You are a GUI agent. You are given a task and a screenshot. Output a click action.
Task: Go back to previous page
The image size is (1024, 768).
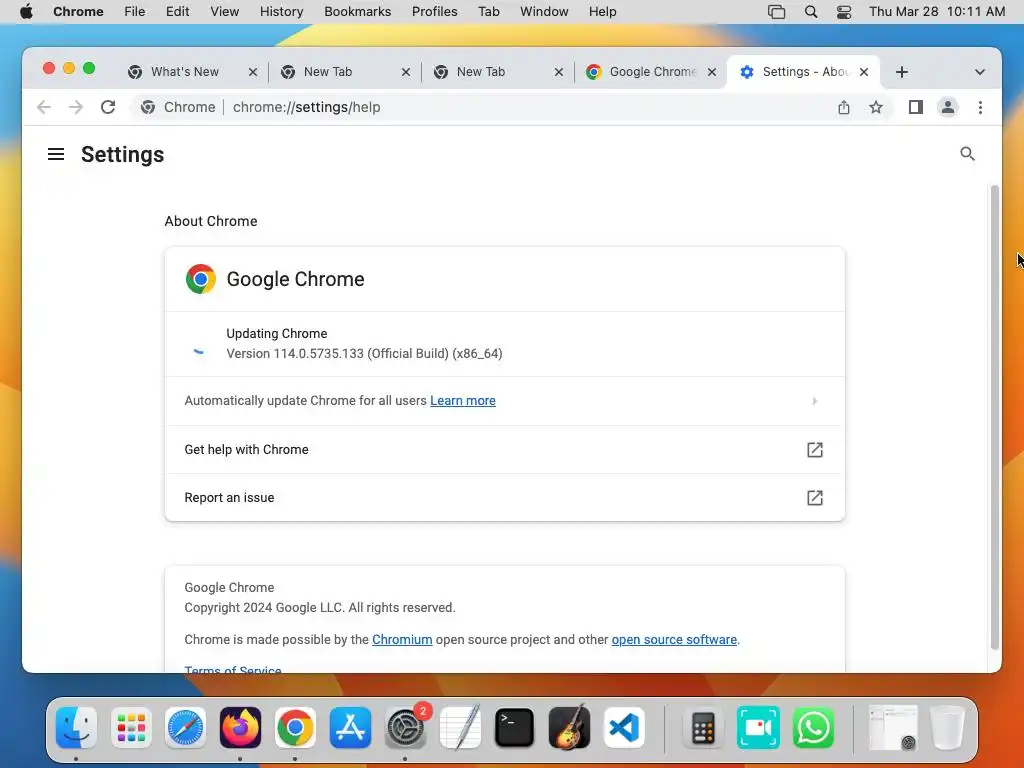pos(44,107)
